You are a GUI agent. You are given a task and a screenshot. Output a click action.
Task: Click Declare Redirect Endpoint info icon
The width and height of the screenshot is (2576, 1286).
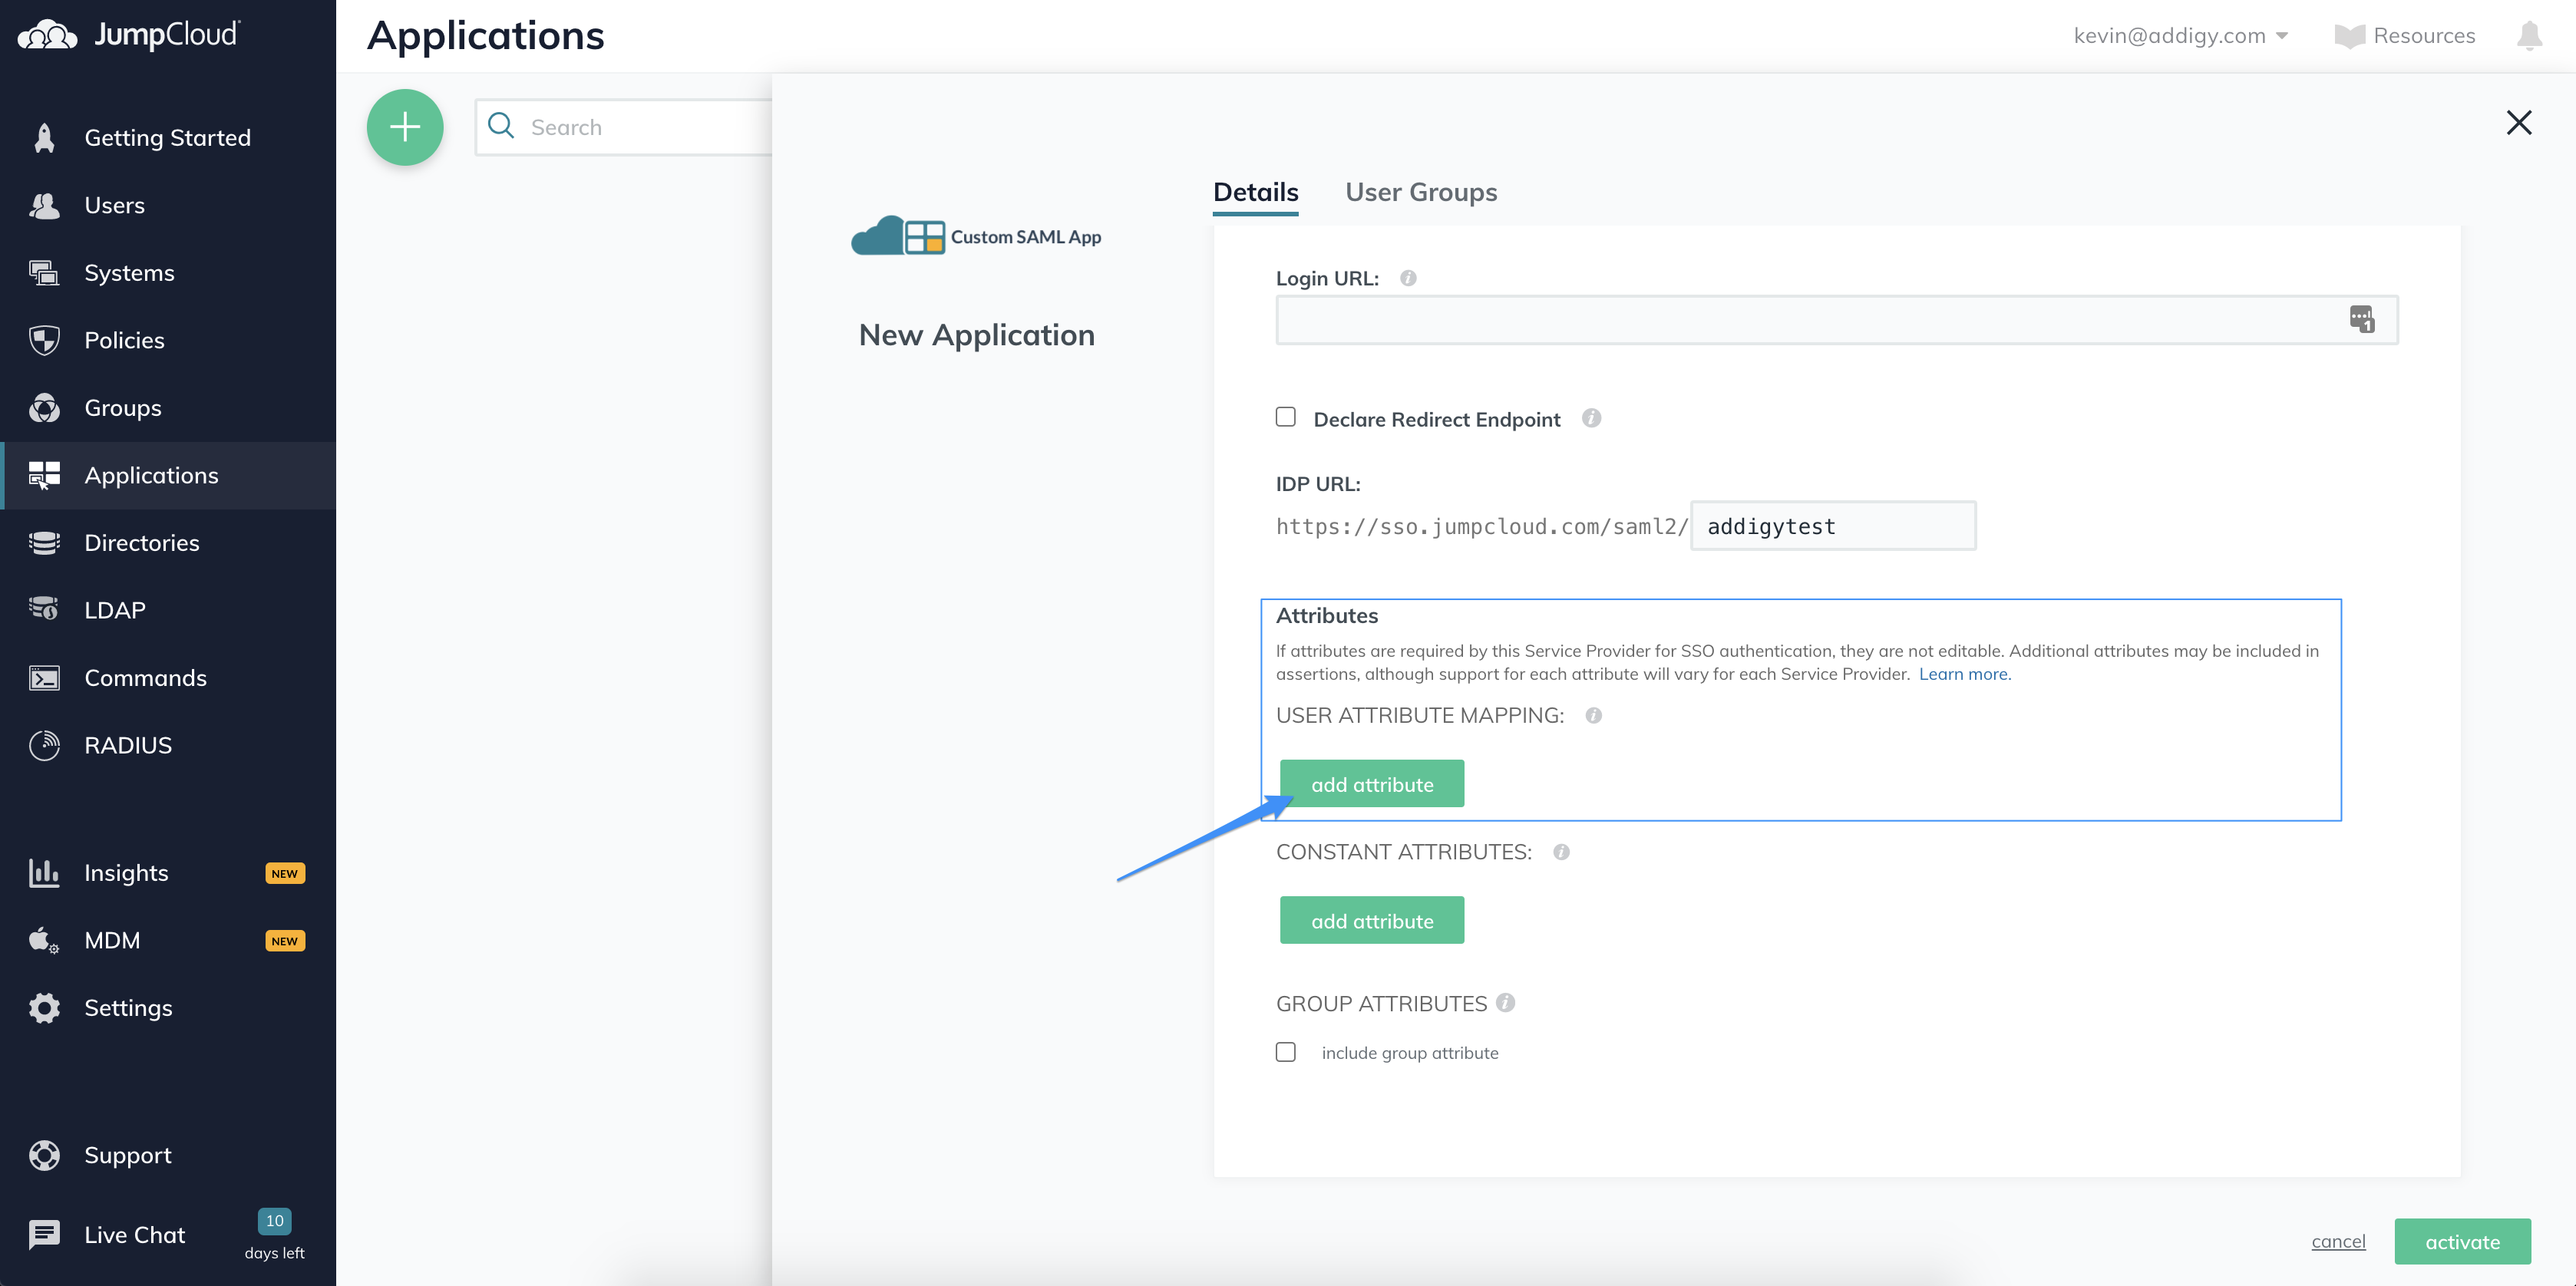pyautogui.click(x=1592, y=418)
